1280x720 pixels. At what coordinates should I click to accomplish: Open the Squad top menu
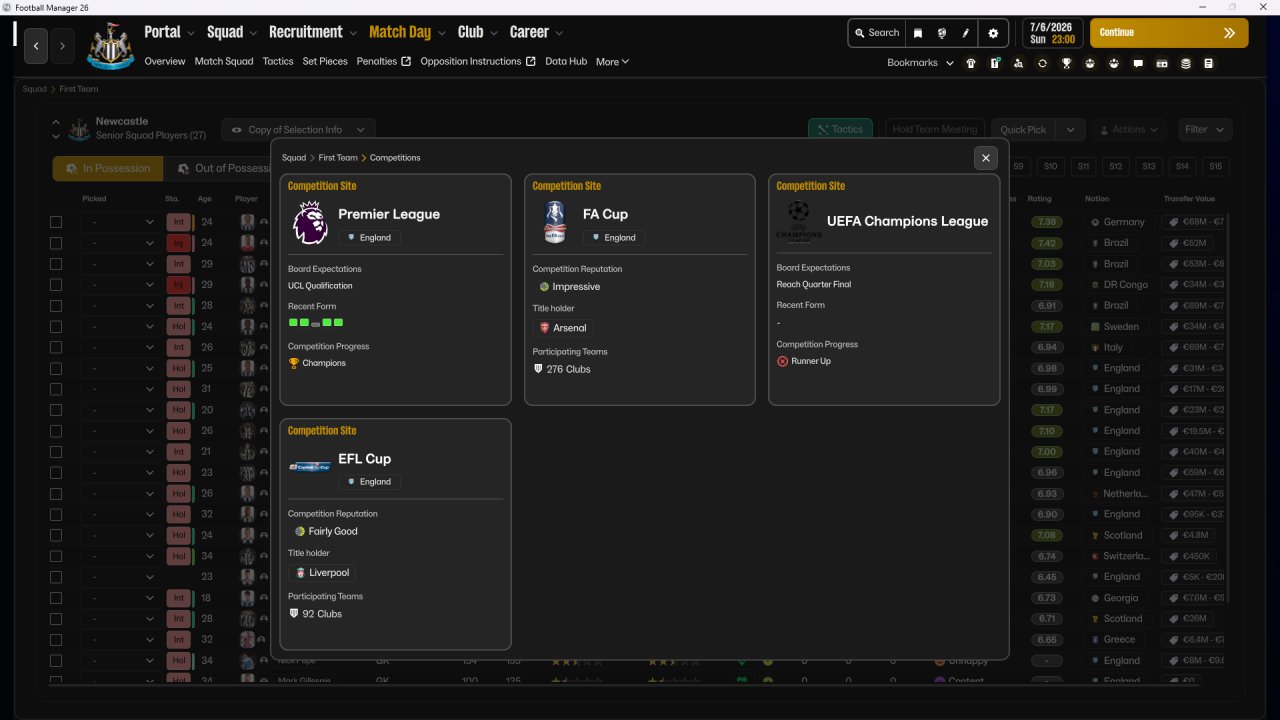click(x=225, y=32)
